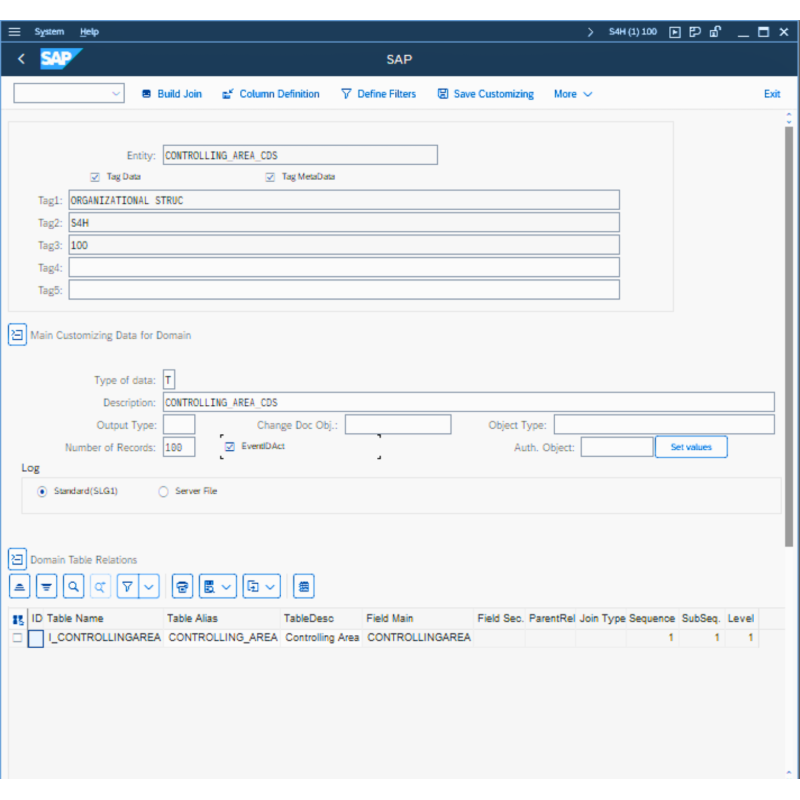Open the System menu
800x800 pixels.
[x=49, y=31]
